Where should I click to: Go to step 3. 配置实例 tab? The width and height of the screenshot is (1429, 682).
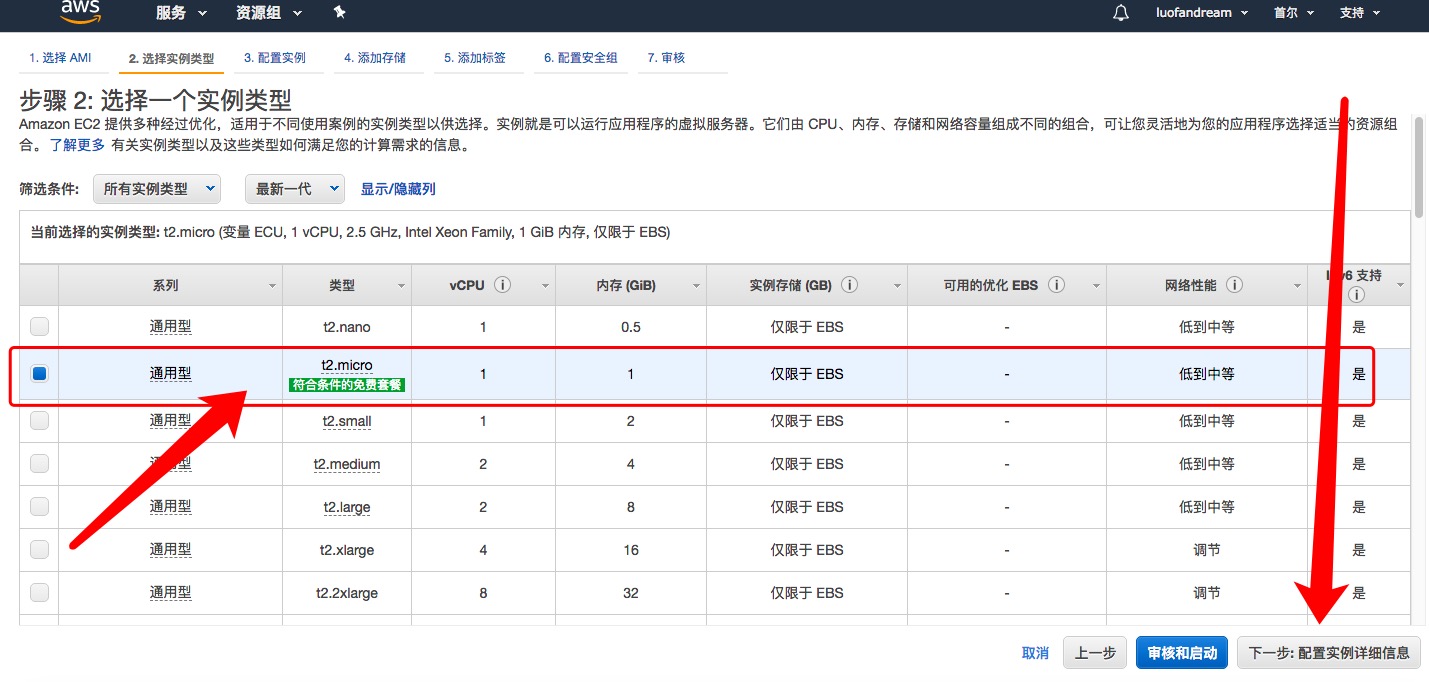pos(275,58)
